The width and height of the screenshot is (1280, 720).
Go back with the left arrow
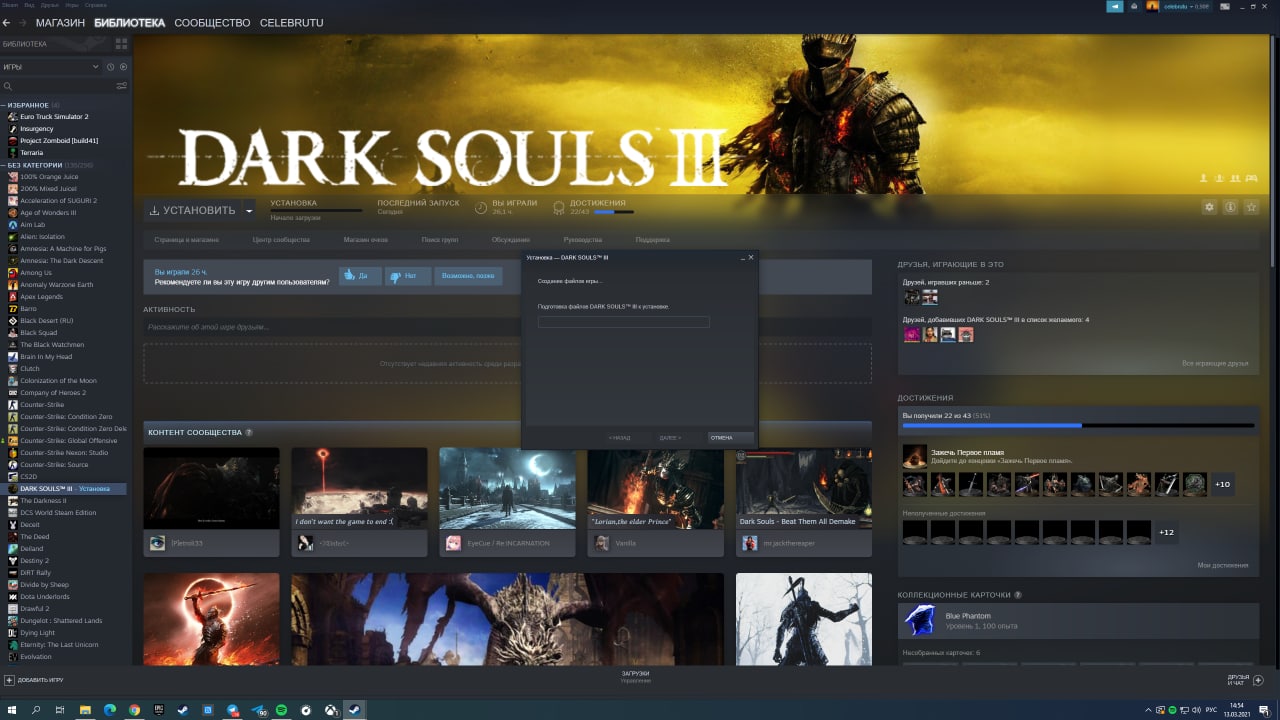pos(6,22)
